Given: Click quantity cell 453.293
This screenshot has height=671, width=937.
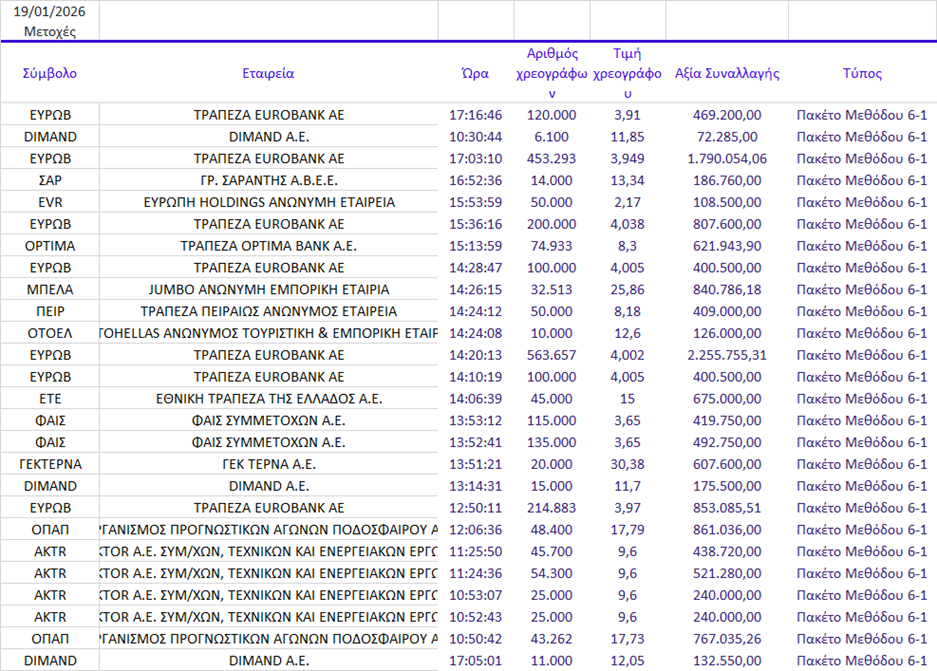Looking at the screenshot, I should (x=552, y=159).
